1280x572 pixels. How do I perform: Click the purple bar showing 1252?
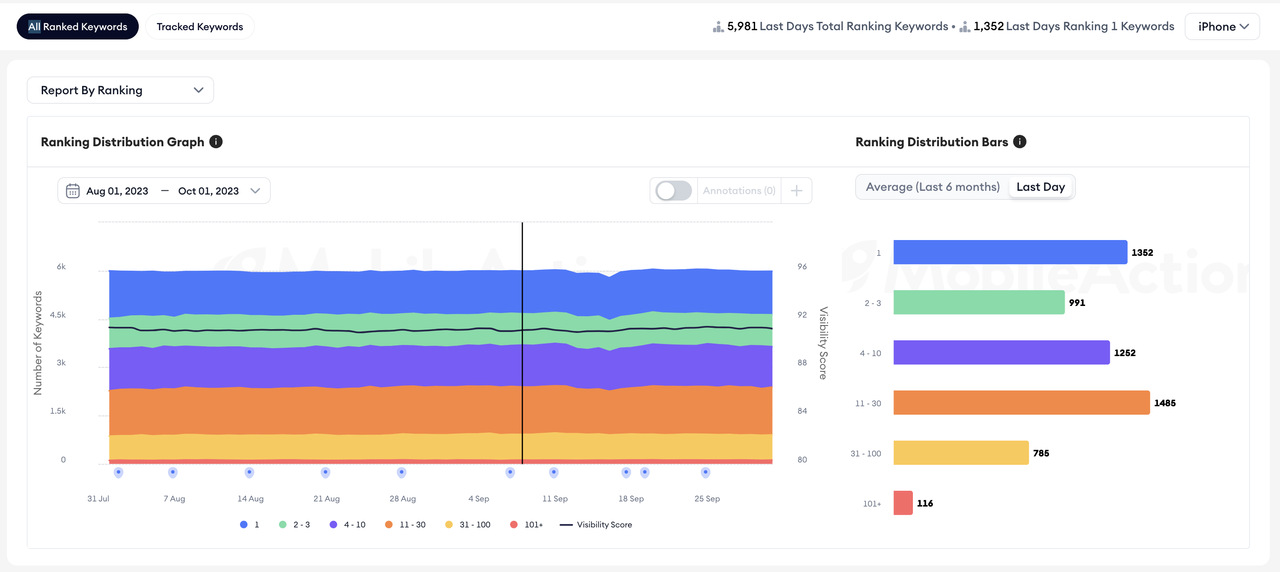click(x=1001, y=352)
